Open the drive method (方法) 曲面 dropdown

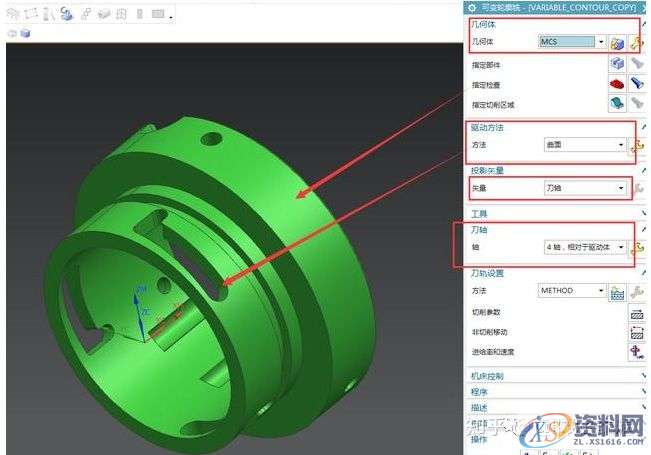tap(621, 145)
